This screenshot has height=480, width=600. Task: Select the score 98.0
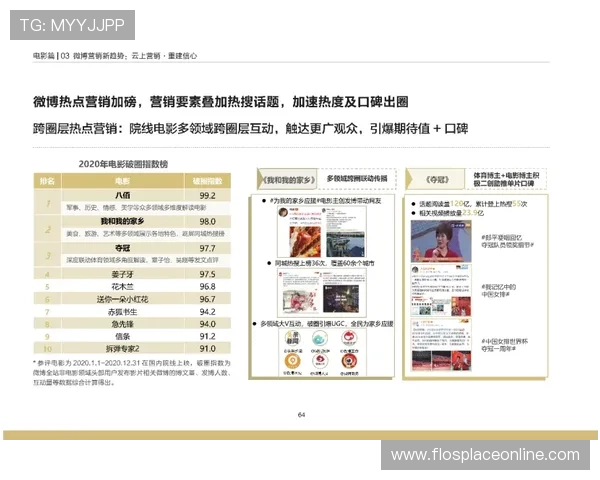[207, 222]
